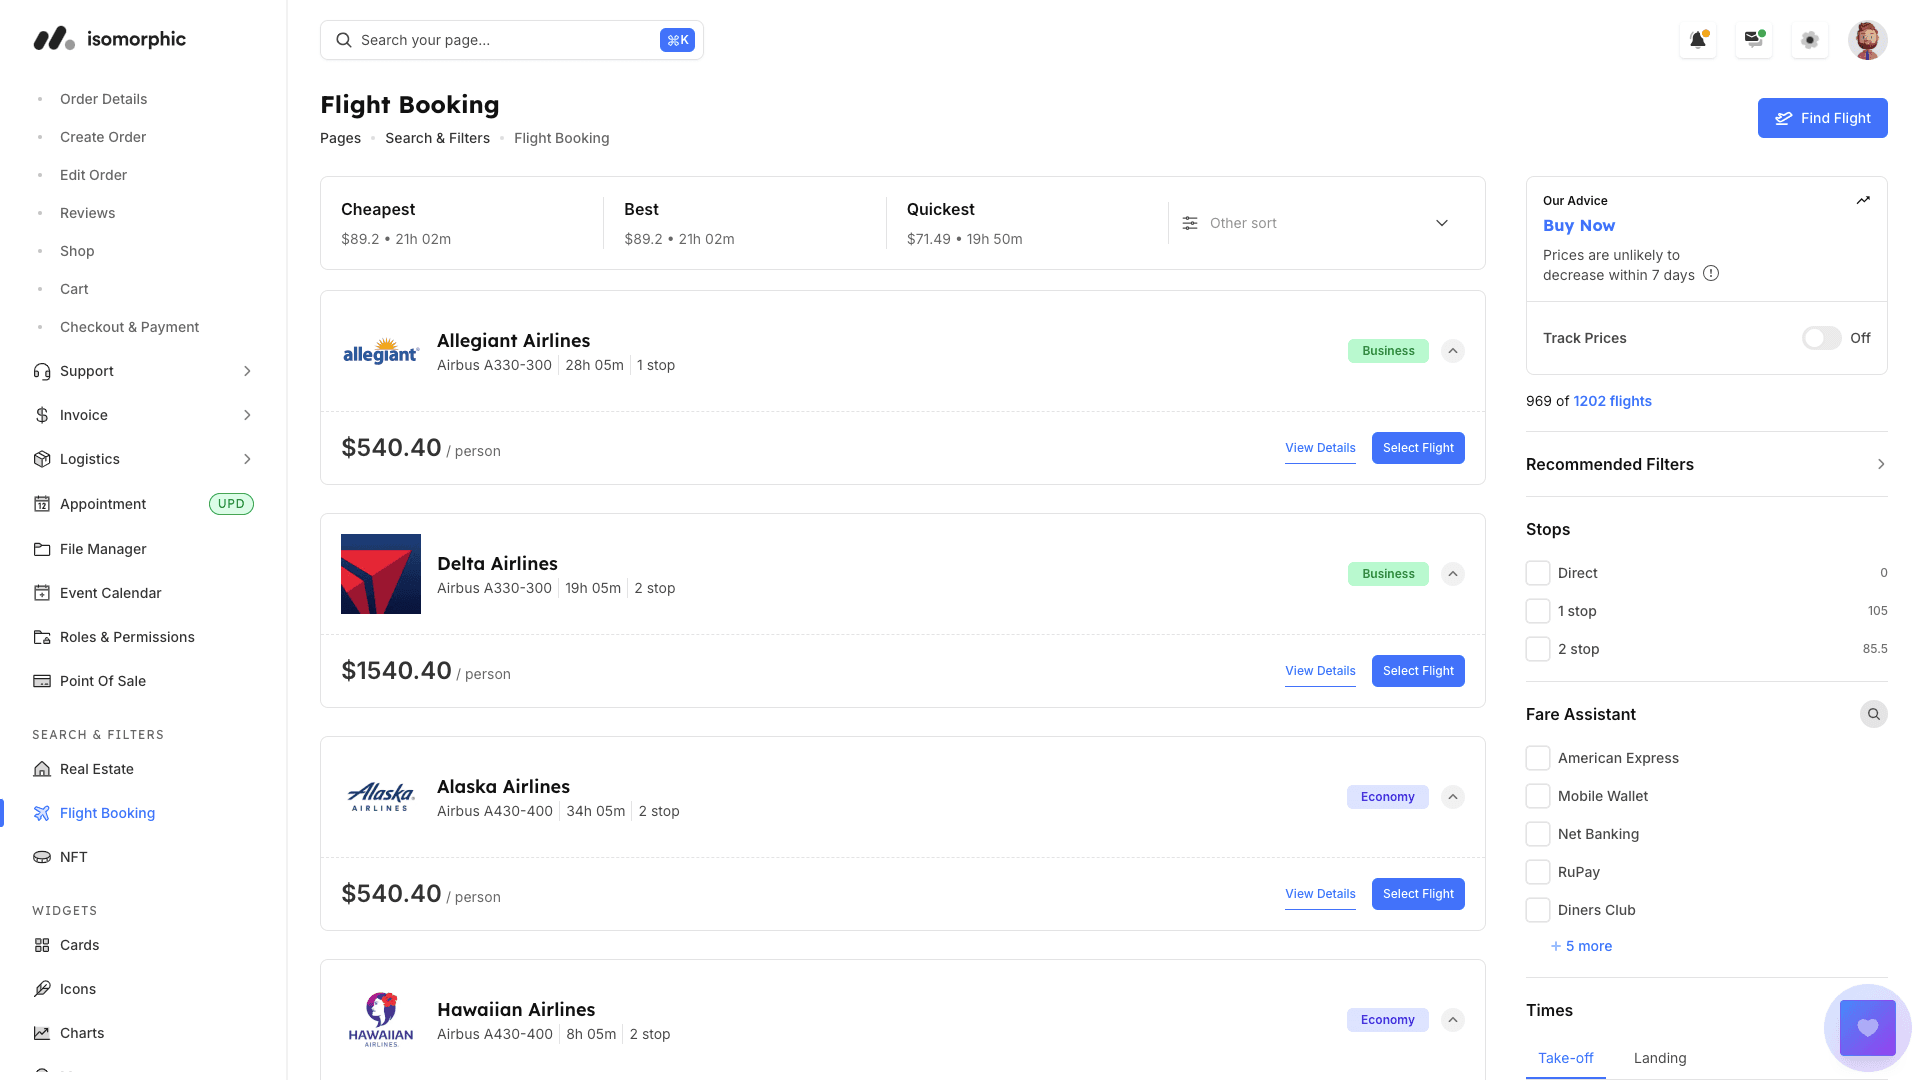Image resolution: width=1920 pixels, height=1080 pixels.
Task: Check the Net Banking checkbox
Action: point(1538,834)
